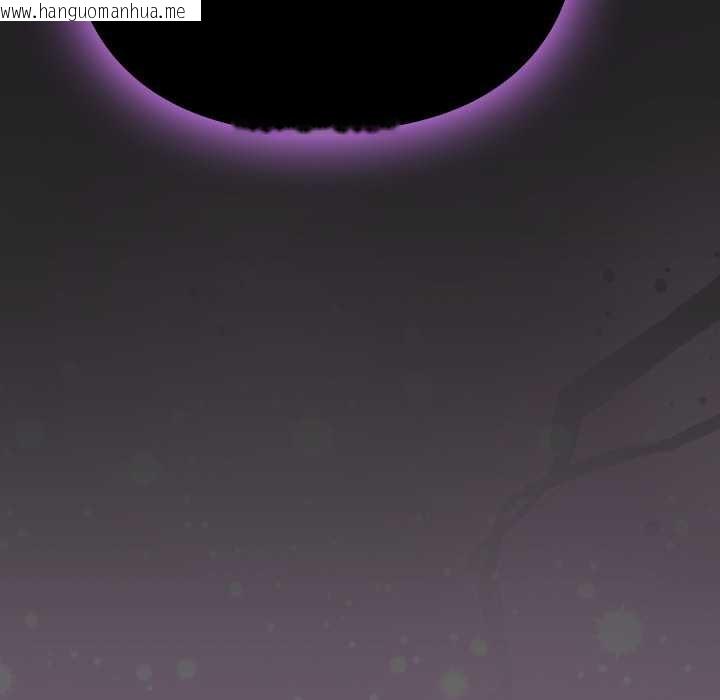Click the purple glow on the eclipse's right edge
Screen dimensions: 720x700
(556, 50)
